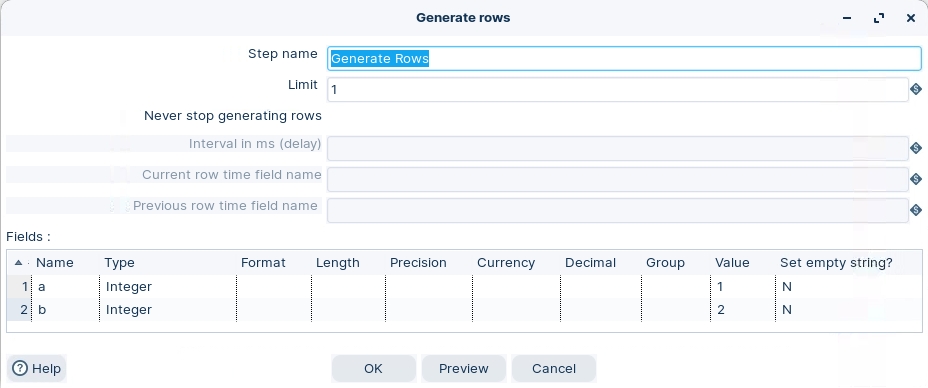Confirm the dialog with OK
The height and width of the screenshot is (388, 928).
[x=373, y=368]
